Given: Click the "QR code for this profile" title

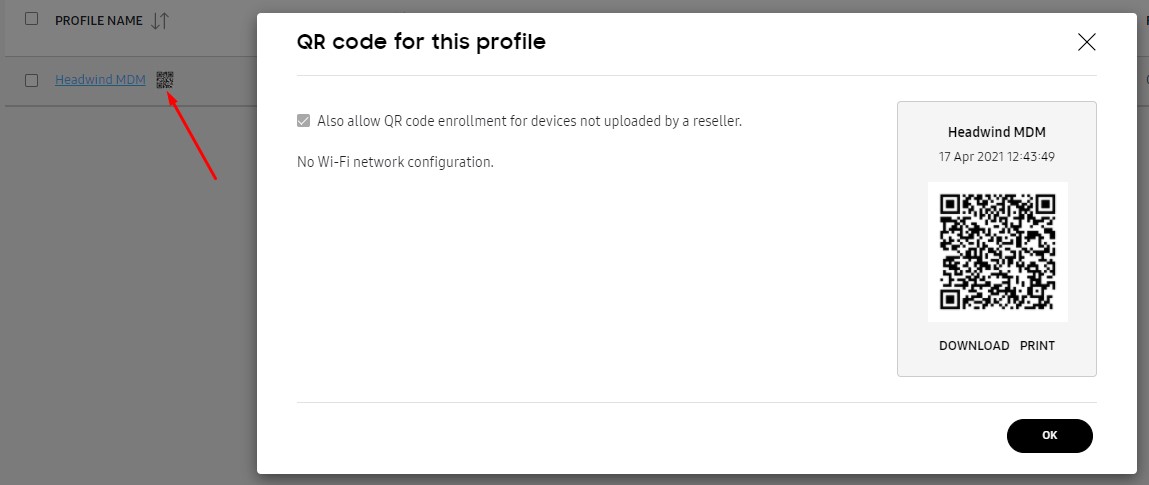Looking at the screenshot, I should click(421, 42).
